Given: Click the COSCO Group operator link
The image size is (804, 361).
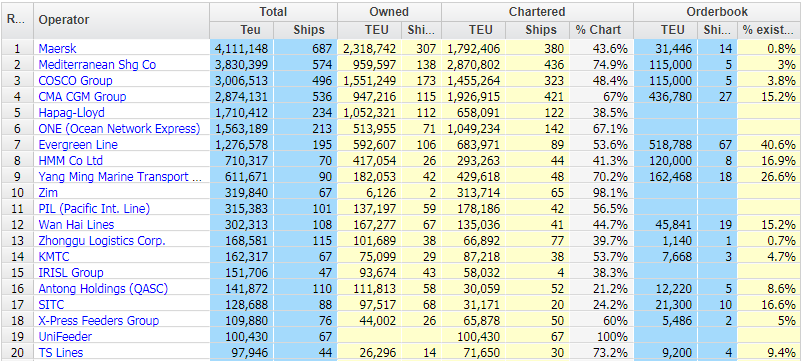Looking at the screenshot, I should coord(75,81).
